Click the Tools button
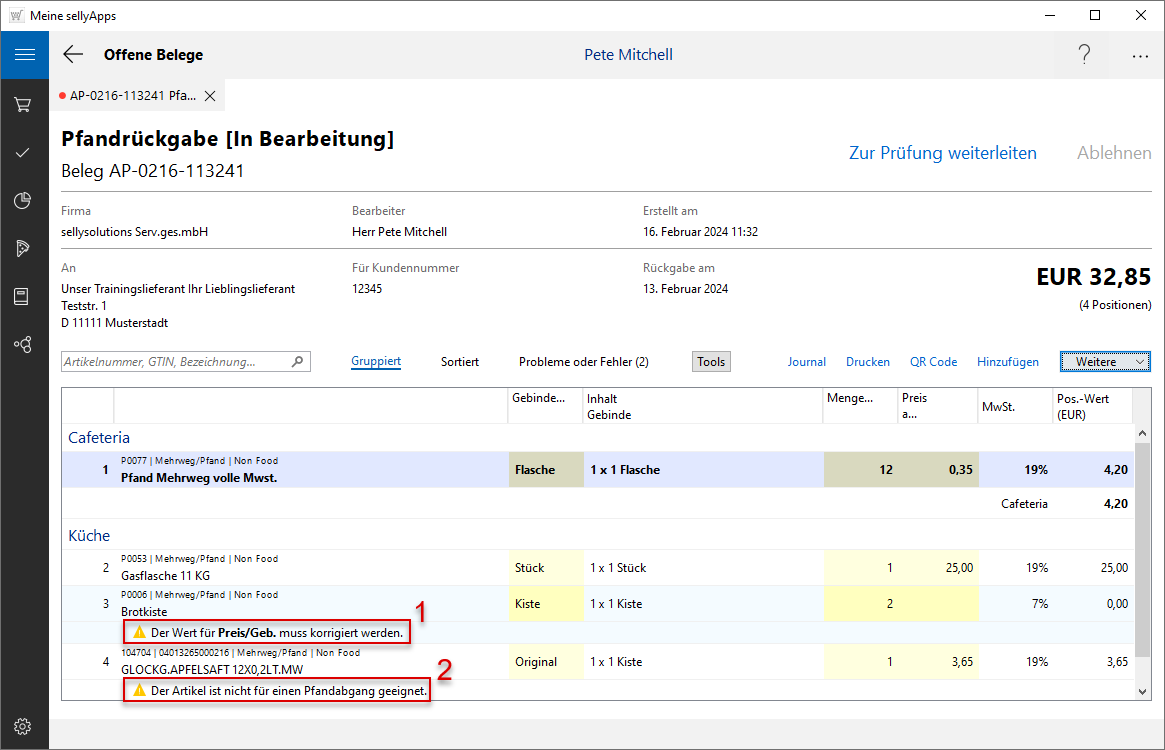 (x=711, y=362)
